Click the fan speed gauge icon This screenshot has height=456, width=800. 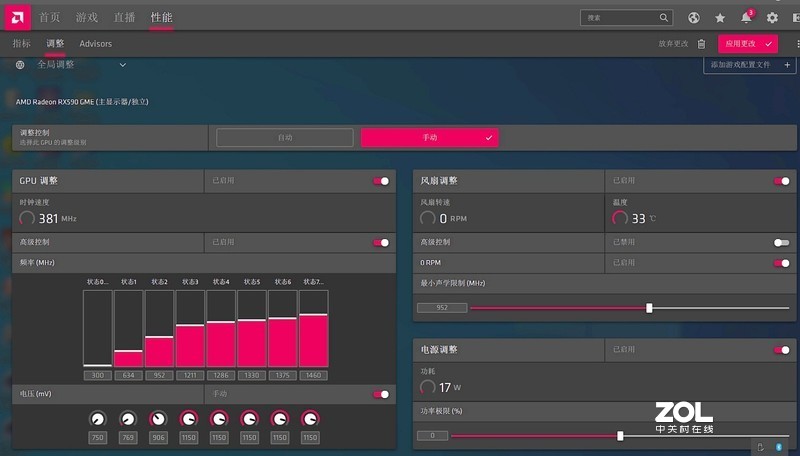(x=428, y=218)
